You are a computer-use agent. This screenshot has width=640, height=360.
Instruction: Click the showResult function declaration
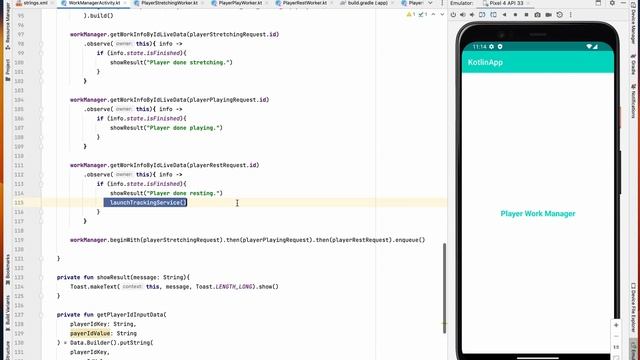pos(123,277)
